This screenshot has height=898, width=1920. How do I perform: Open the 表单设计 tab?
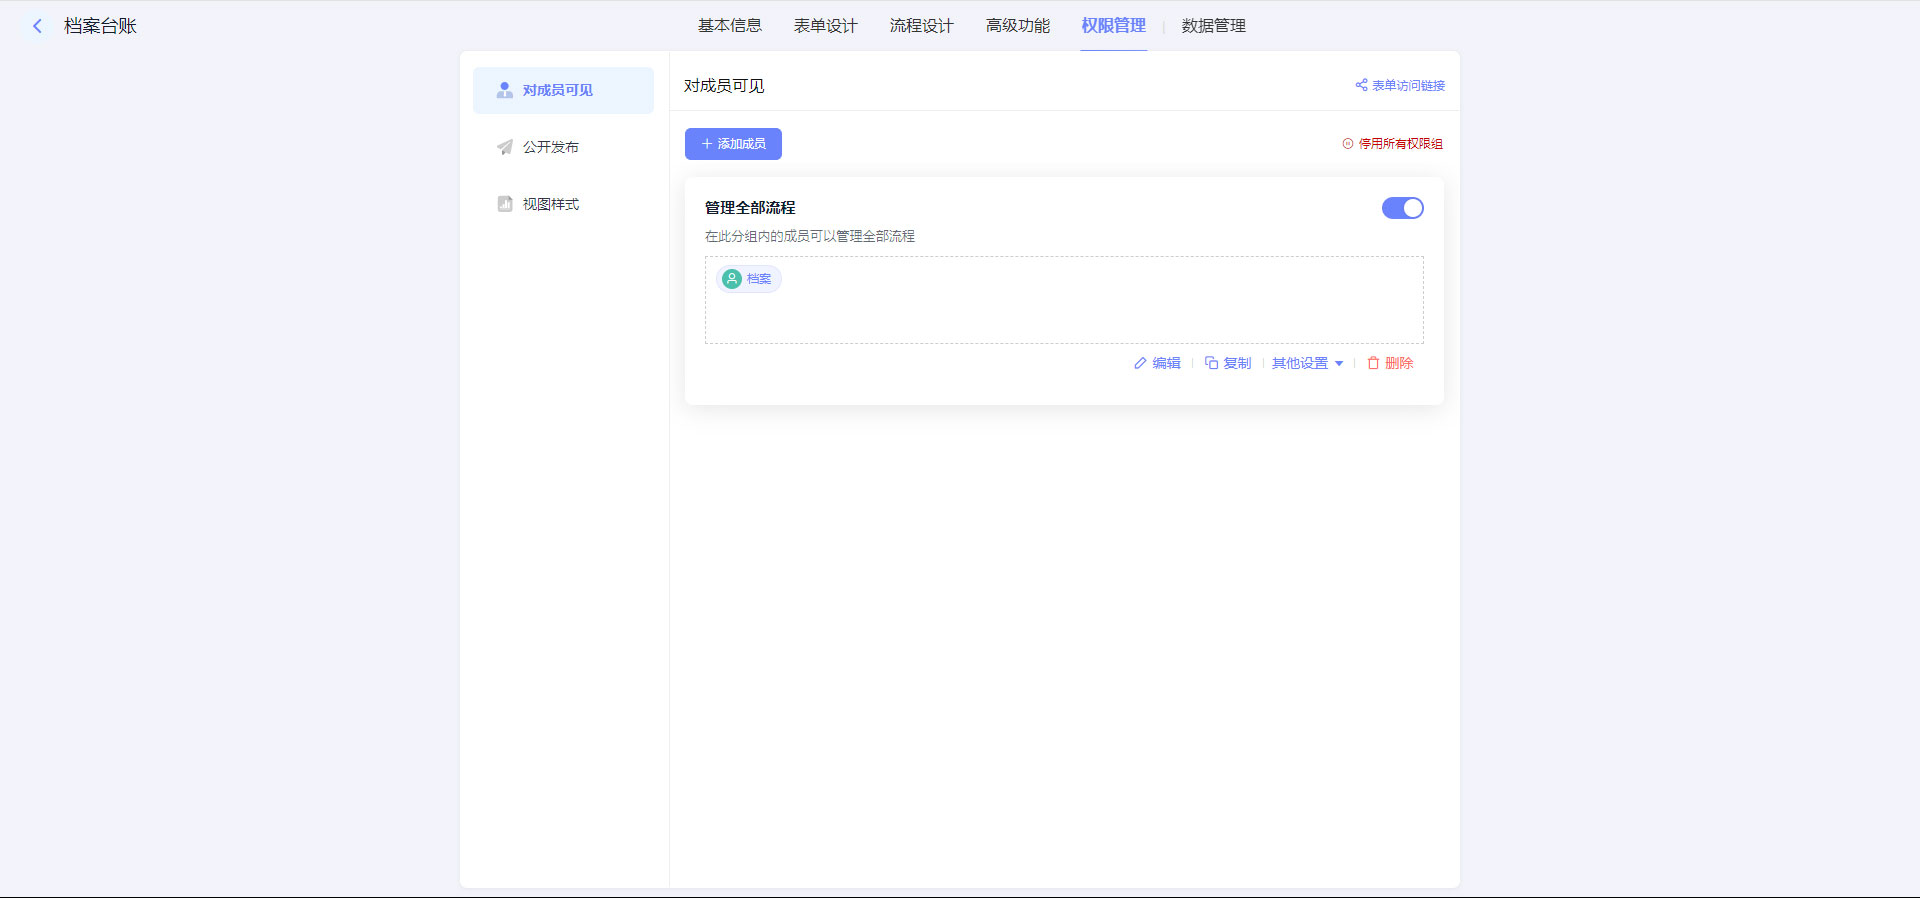pos(825,26)
